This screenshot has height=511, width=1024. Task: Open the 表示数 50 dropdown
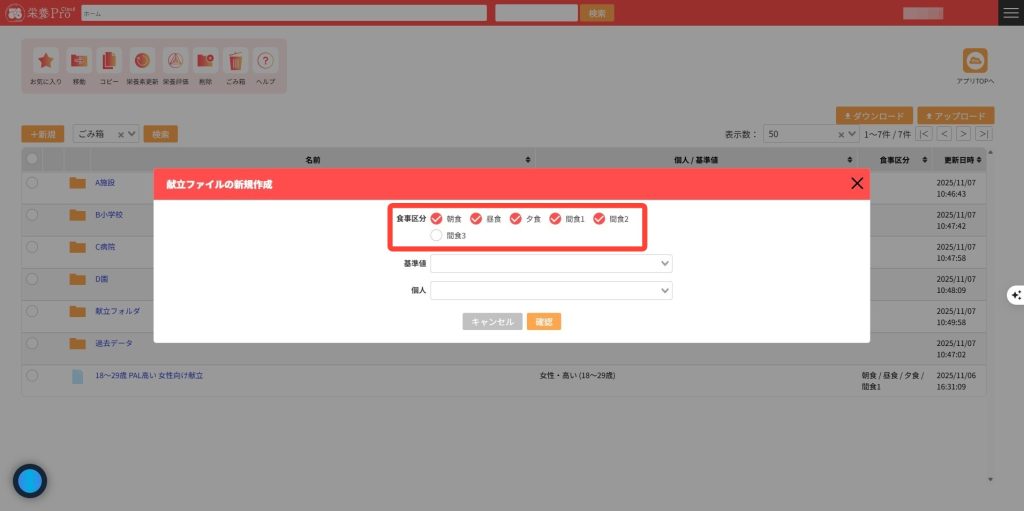tap(810, 134)
